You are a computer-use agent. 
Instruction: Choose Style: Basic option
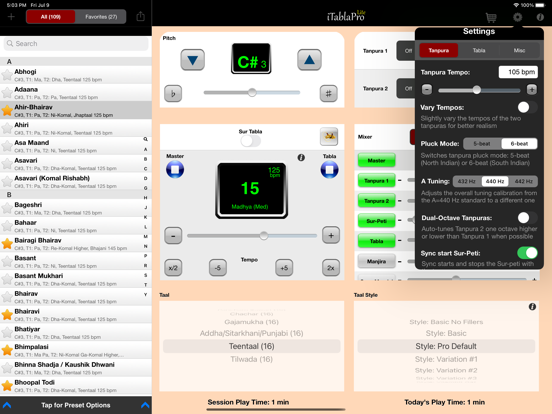[446, 333]
